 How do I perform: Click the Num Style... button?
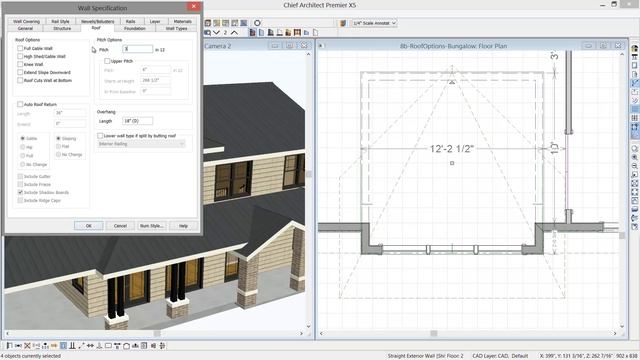point(151,225)
